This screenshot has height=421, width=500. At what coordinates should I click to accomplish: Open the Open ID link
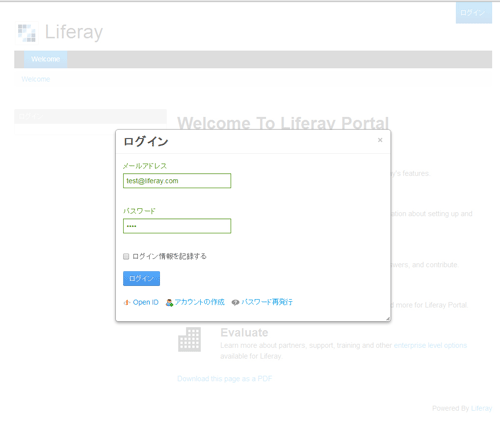coord(146,302)
